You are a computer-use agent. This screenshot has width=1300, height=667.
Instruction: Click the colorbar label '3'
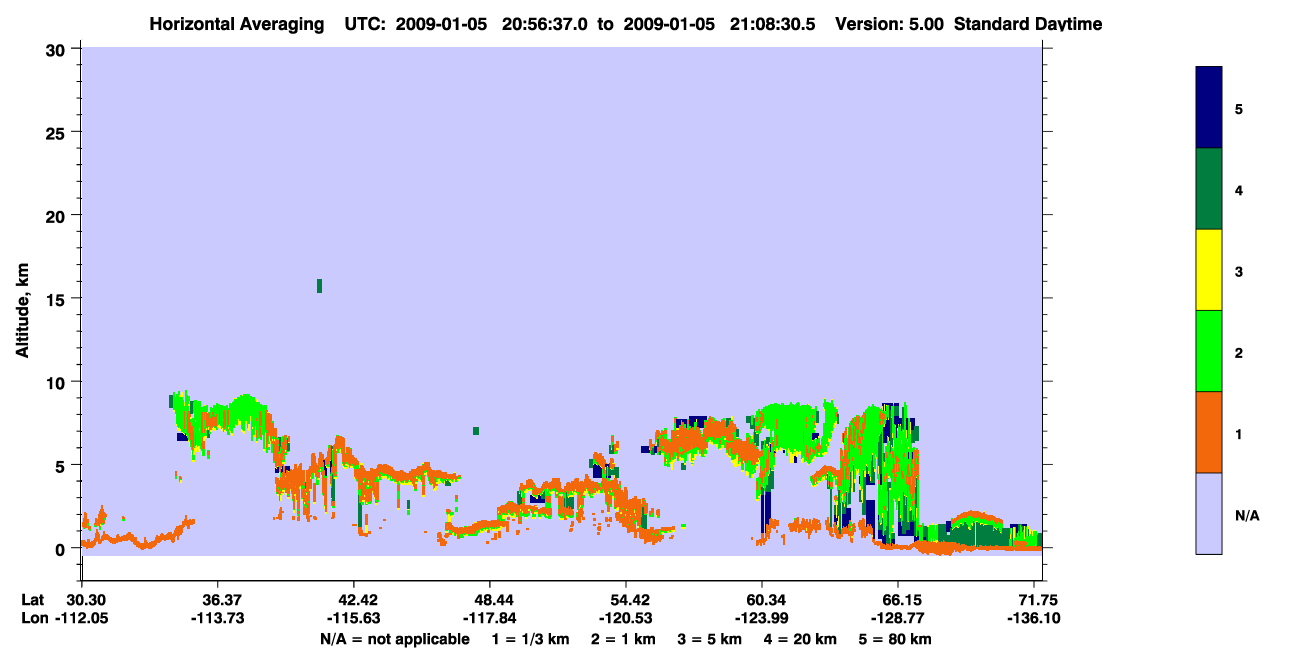pos(1239,271)
